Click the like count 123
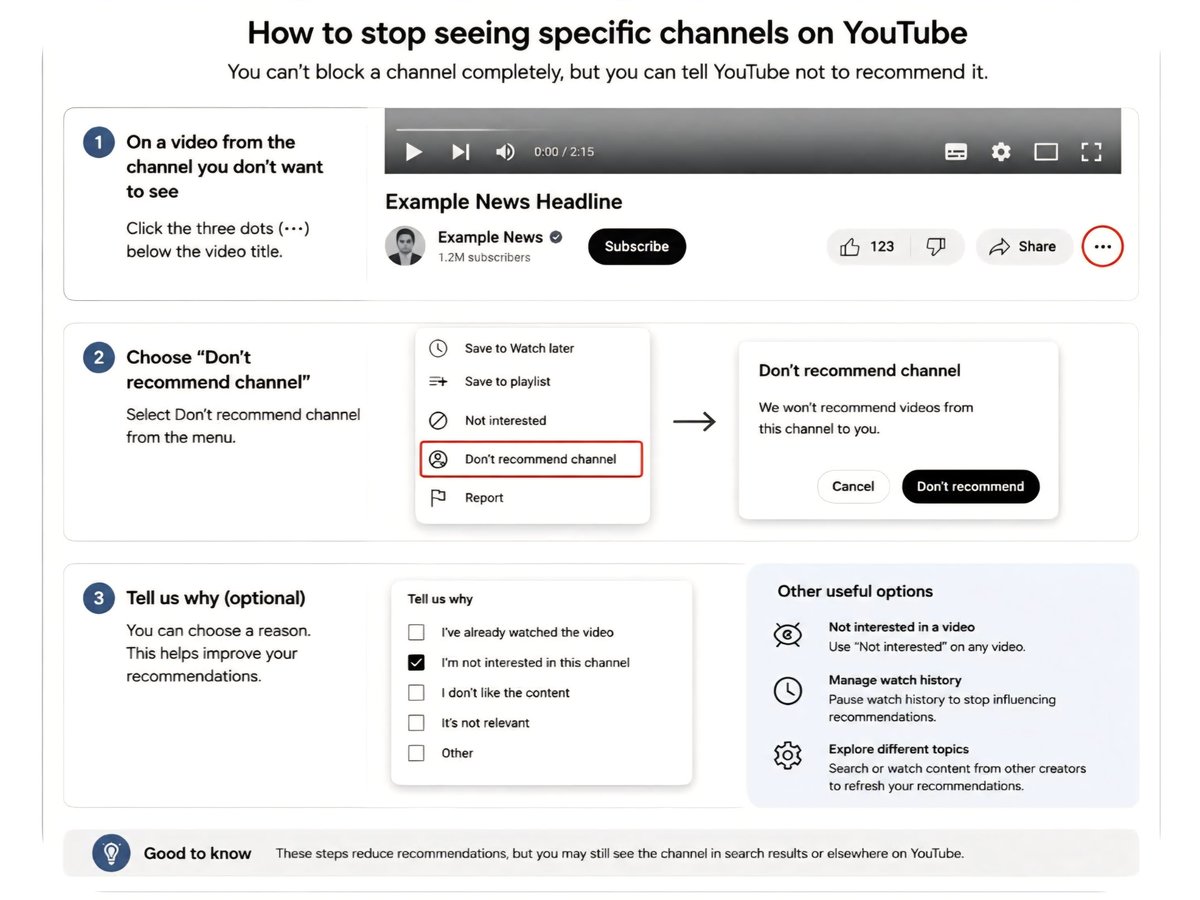Screen dimensions: 1200x900 click(882, 246)
